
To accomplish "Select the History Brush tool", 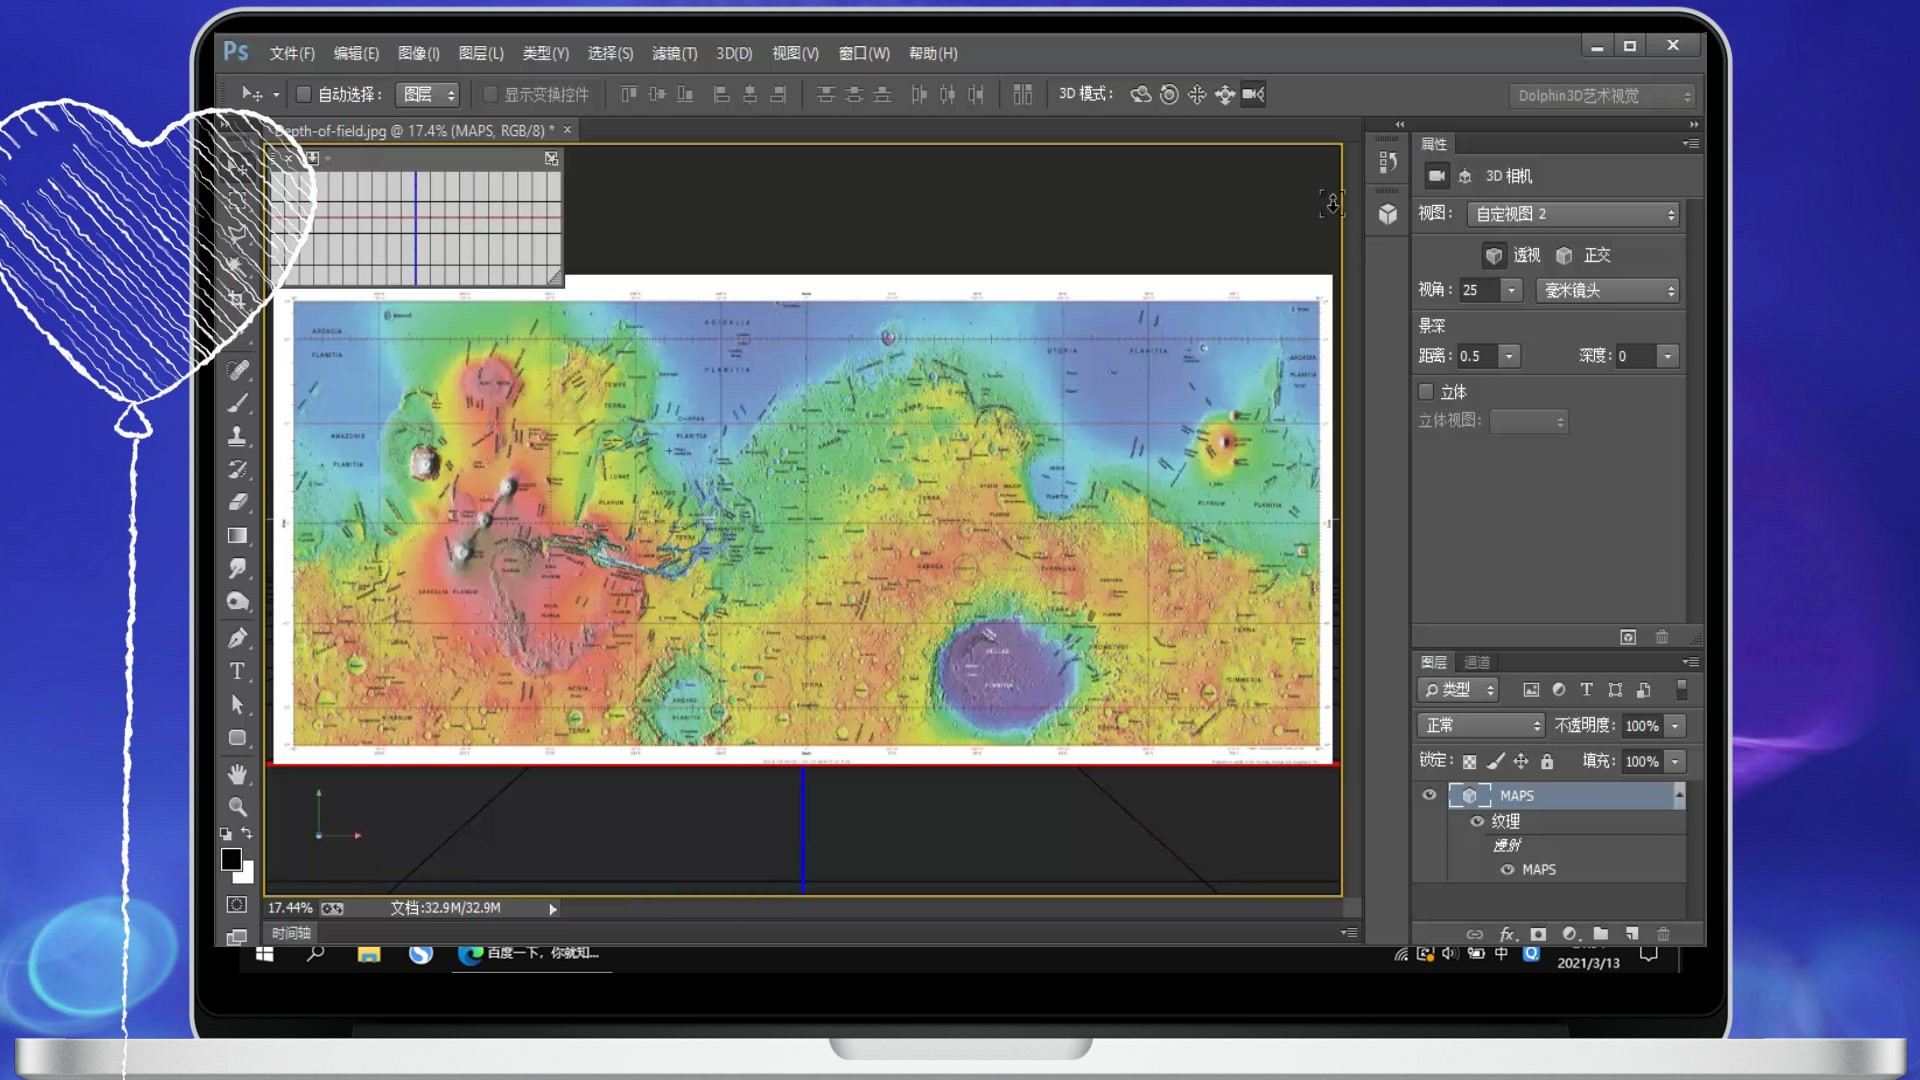I will [x=237, y=470].
